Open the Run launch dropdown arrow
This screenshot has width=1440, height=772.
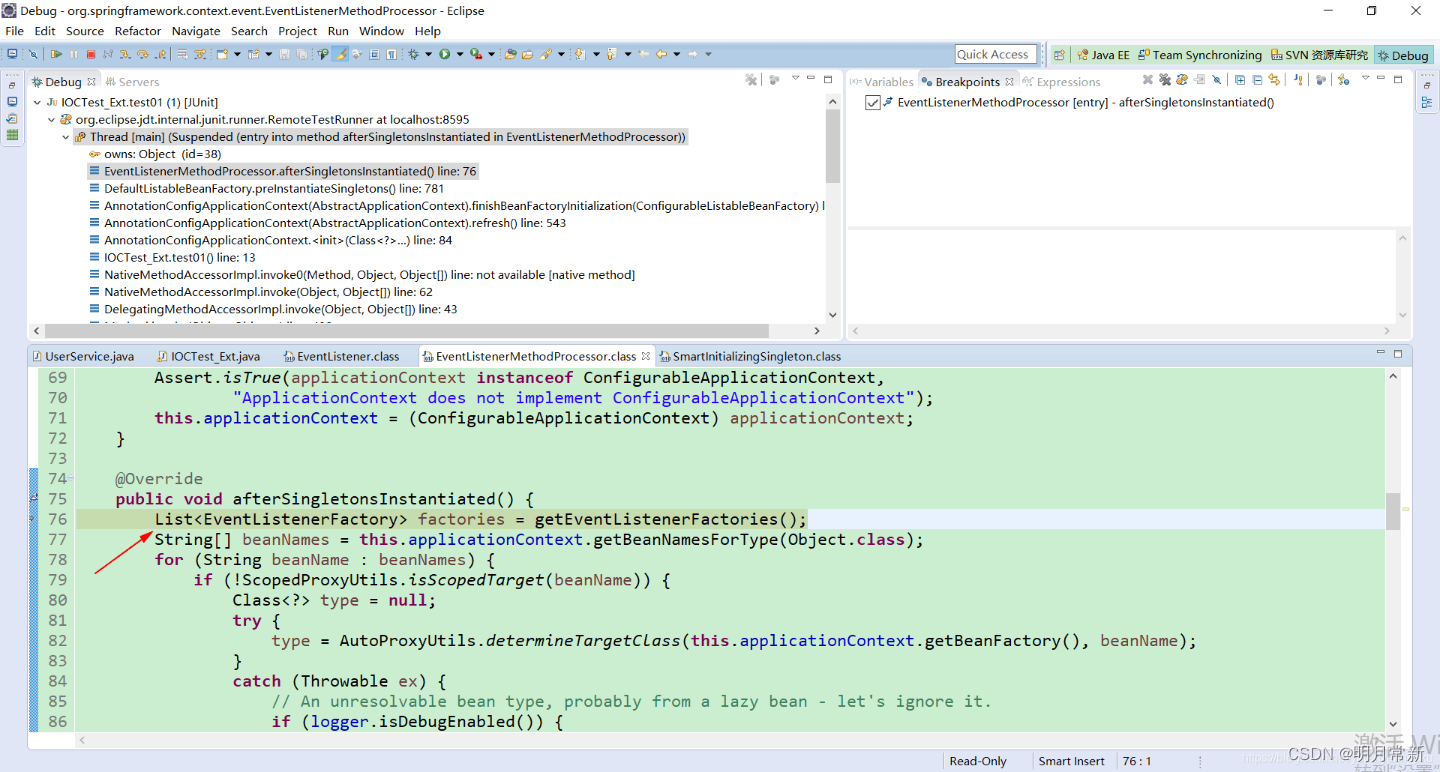(x=459, y=54)
